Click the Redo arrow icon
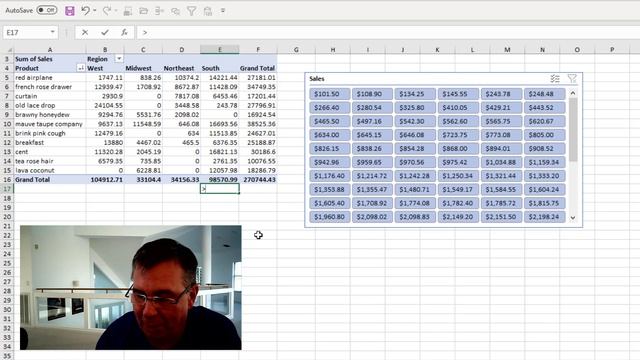The height and width of the screenshot is (360, 640). point(107,11)
